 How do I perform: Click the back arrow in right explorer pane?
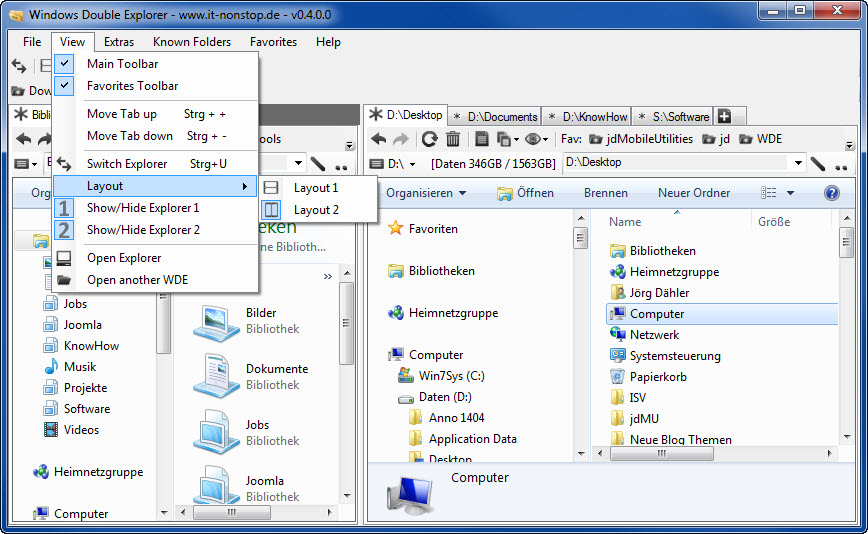pos(379,139)
